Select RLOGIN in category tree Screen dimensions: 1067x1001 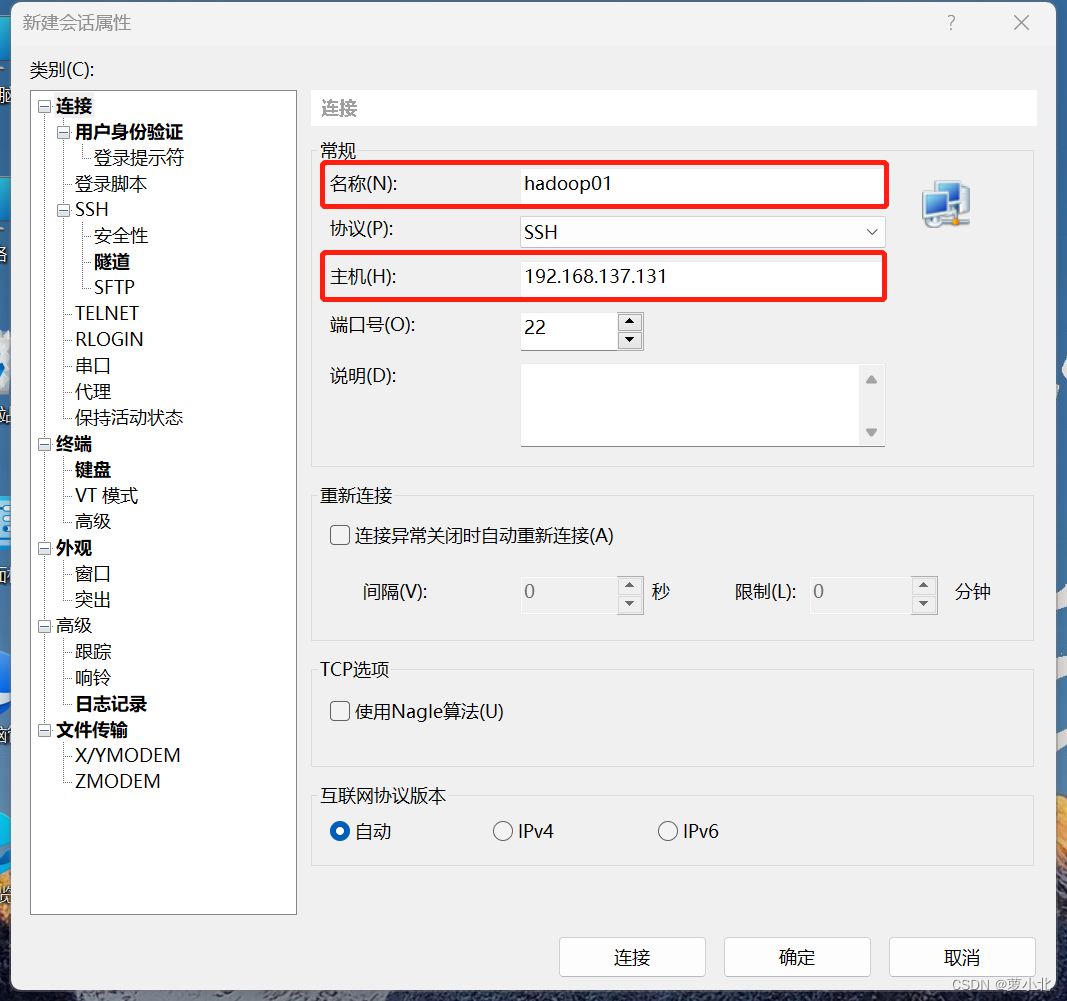pyautogui.click(x=110, y=339)
